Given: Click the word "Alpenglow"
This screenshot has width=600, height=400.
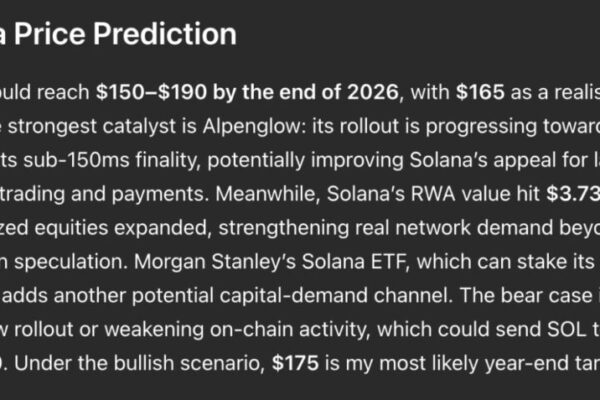Looking at the screenshot, I should pos(254,126).
